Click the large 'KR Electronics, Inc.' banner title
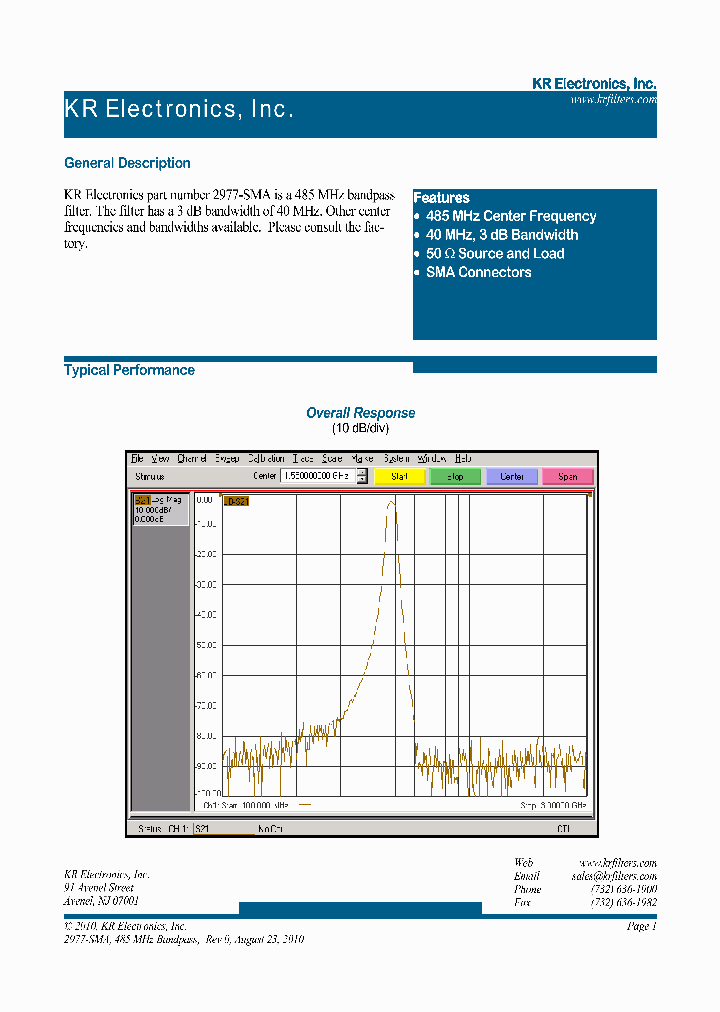The height and width of the screenshot is (1012, 720). pos(179,108)
